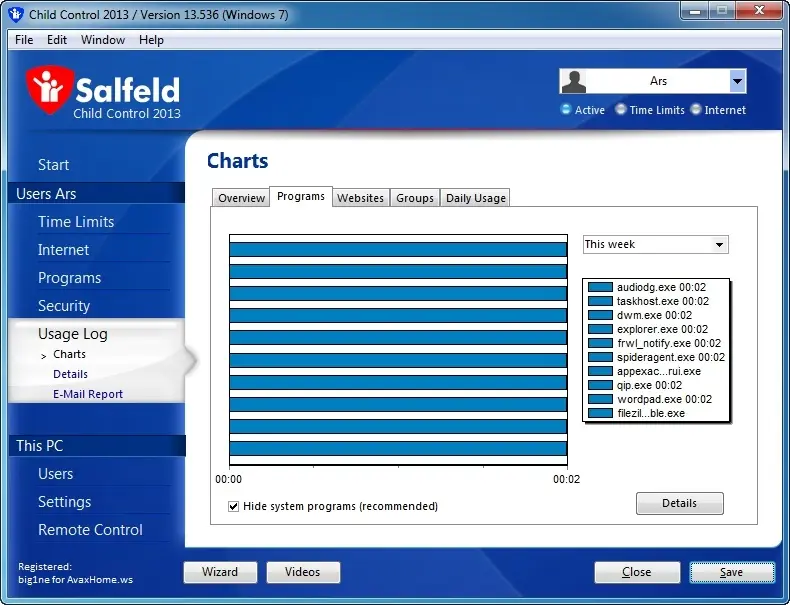
Task: Switch to the Websites tab
Action: [x=360, y=198]
